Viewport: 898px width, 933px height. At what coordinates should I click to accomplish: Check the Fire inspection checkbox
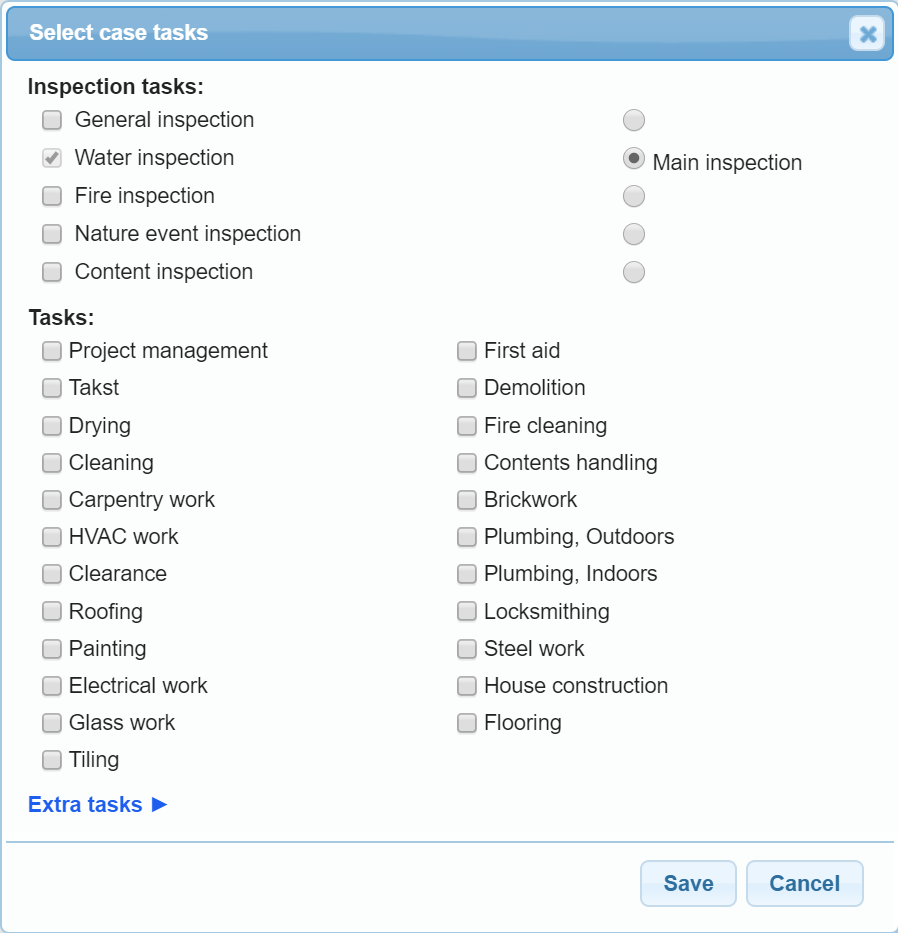coord(52,197)
